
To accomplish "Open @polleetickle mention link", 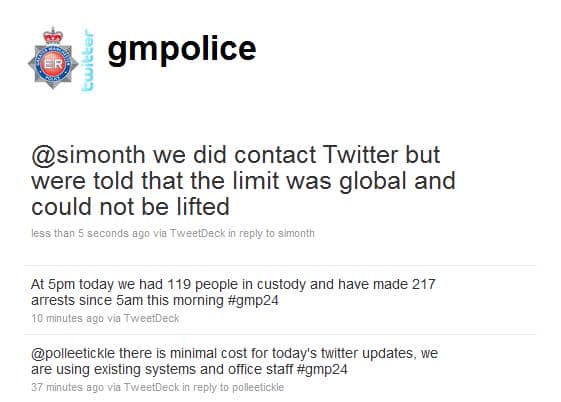I will click(x=73, y=353).
